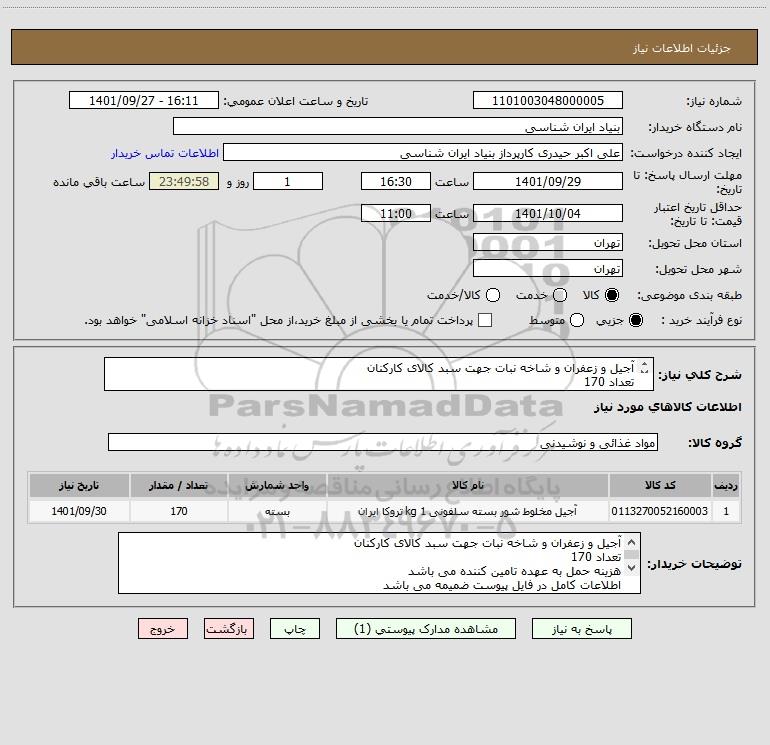Click the شهر محل تحویل field تهران
This screenshot has width=770, height=745.
click(x=548, y=268)
